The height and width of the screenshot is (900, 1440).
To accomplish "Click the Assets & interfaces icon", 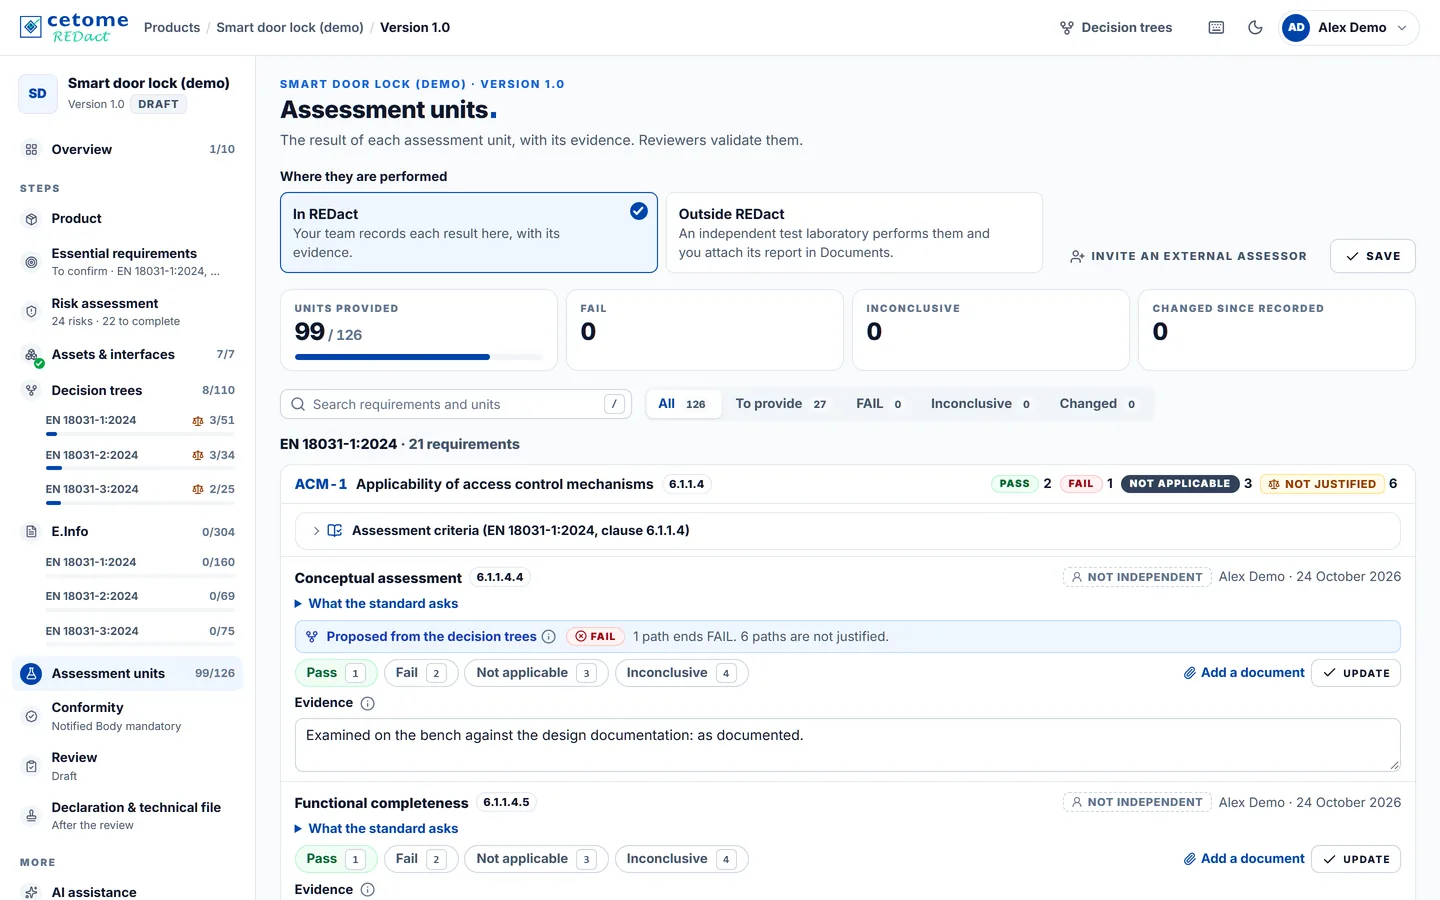I will 32,355.
